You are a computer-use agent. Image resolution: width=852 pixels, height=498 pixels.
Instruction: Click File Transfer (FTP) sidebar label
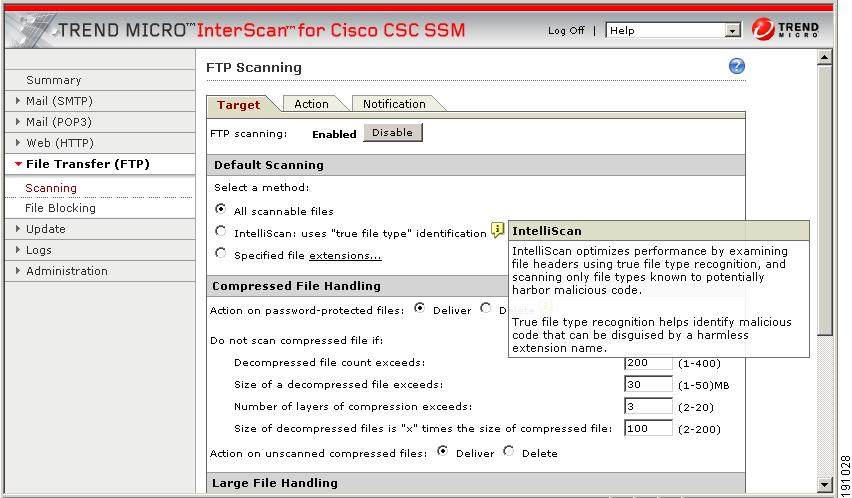pyautogui.click(x=87, y=164)
